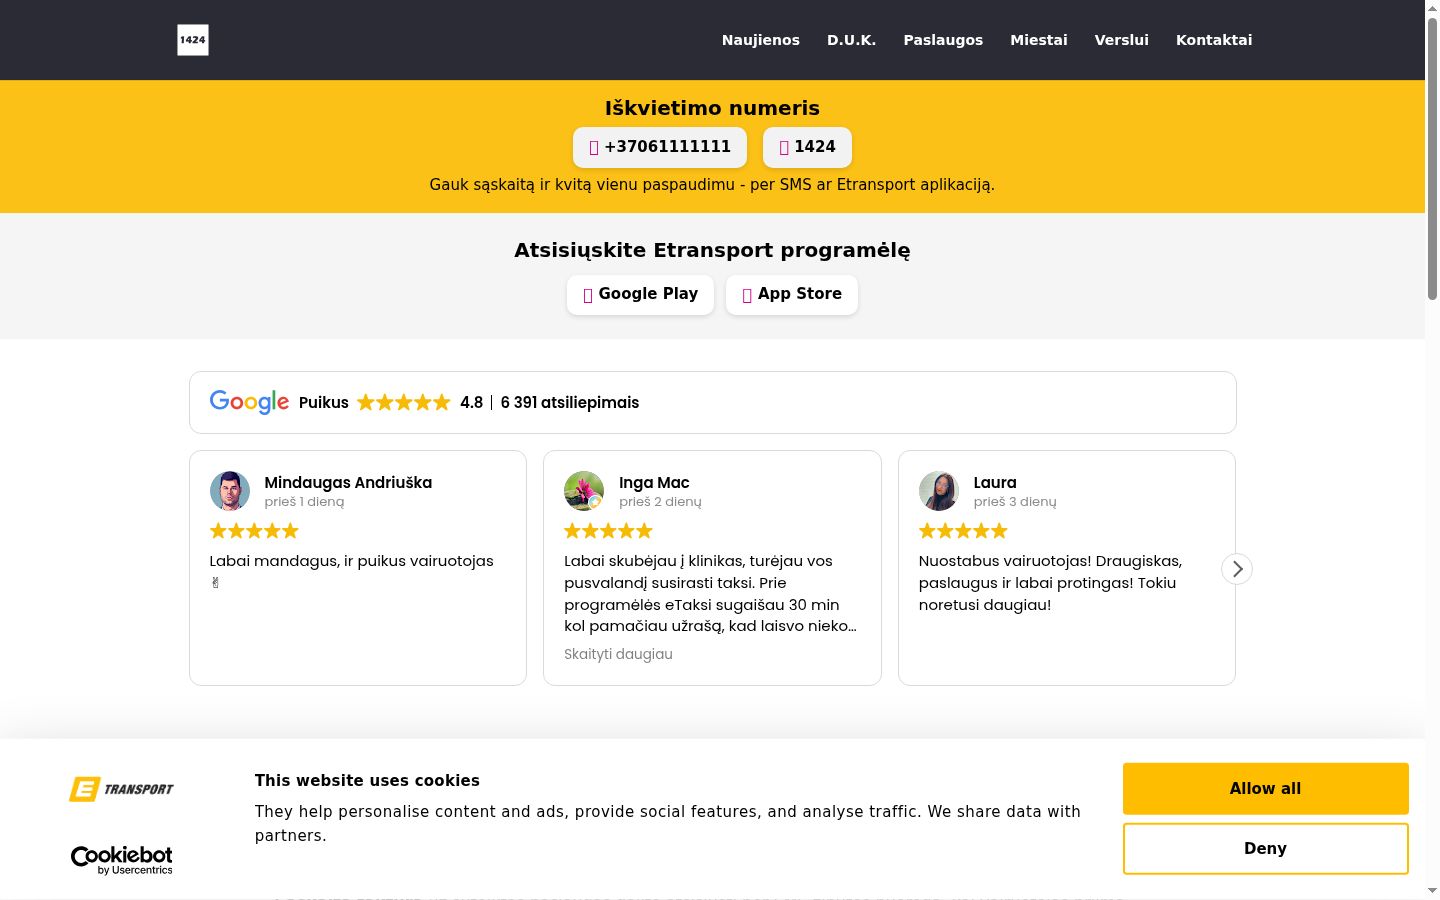Click the 'This website uses cookies' title
Viewport: 1440px width, 900px height.
(x=367, y=781)
